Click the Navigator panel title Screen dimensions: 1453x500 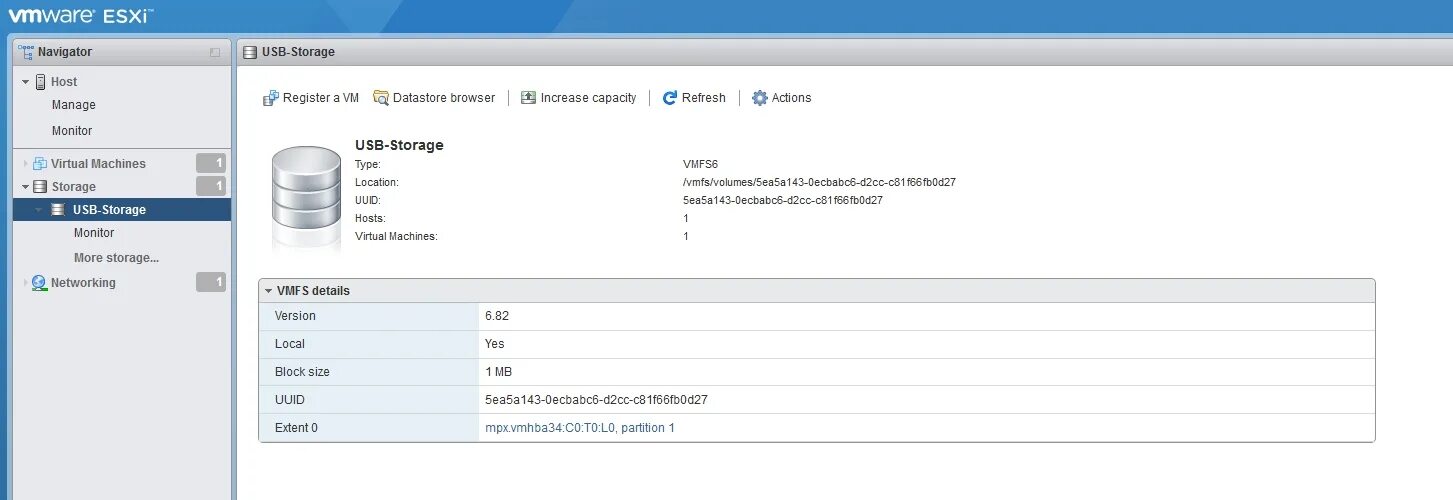click(x=65, y=52)
